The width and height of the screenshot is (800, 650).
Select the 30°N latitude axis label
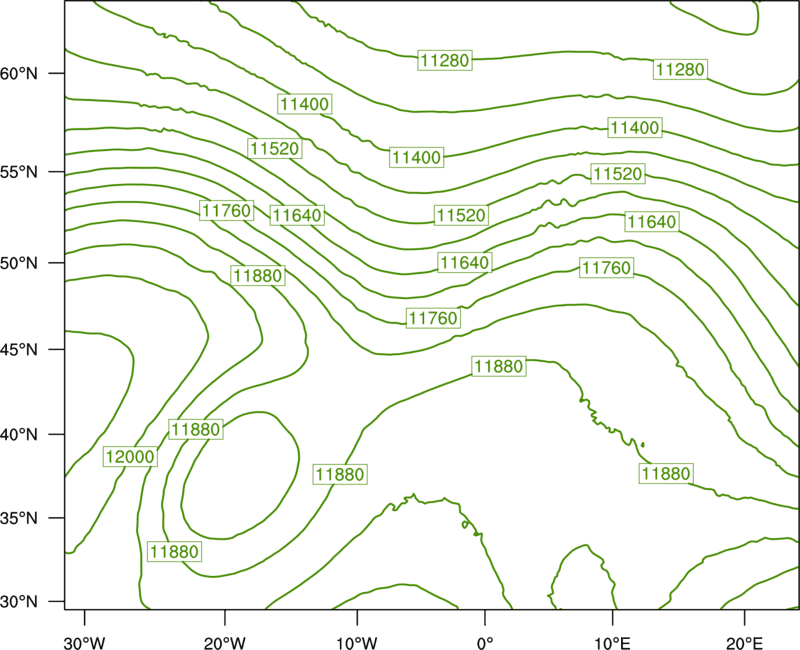point(19,602)
